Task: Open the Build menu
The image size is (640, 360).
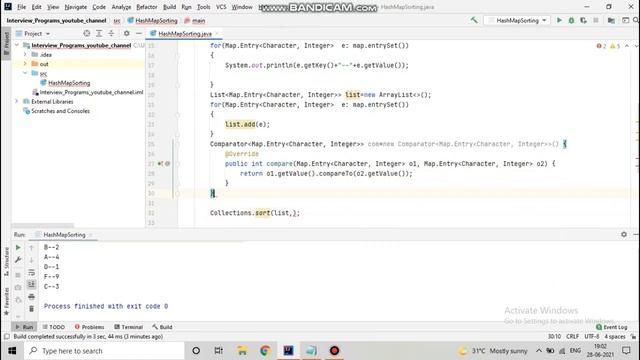Action: click(169, 7)
